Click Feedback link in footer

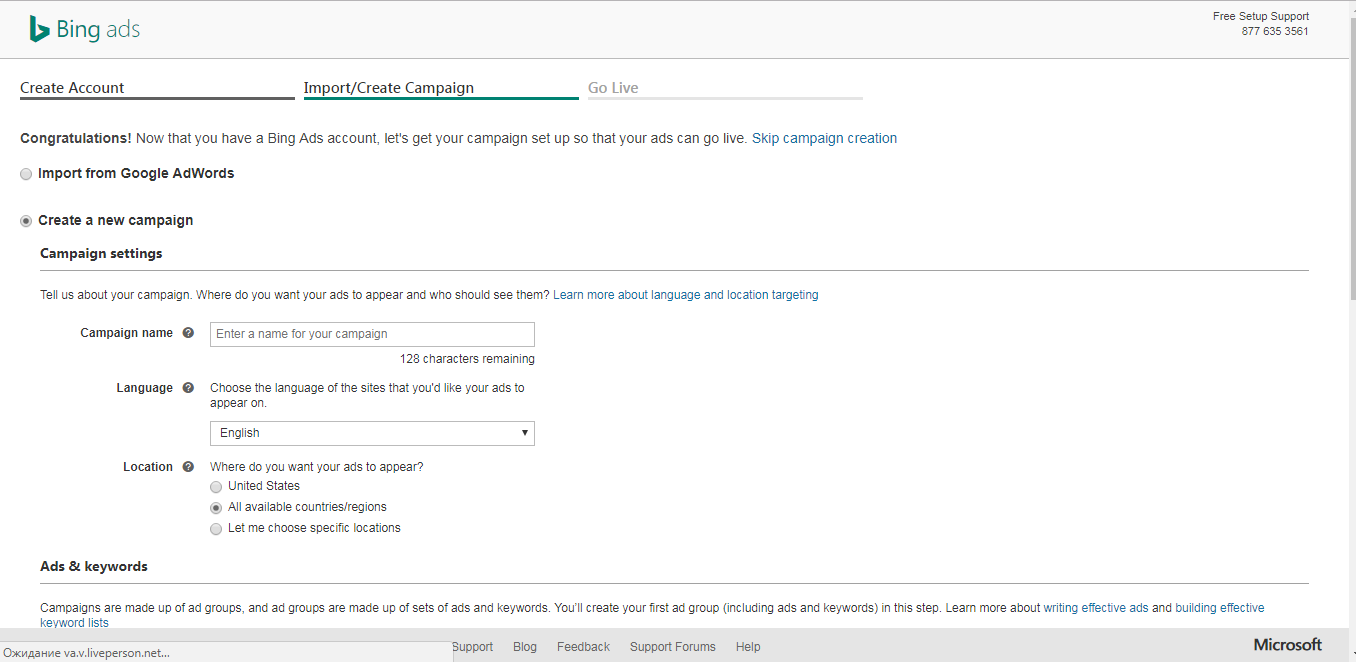click(x=583, y=647)
